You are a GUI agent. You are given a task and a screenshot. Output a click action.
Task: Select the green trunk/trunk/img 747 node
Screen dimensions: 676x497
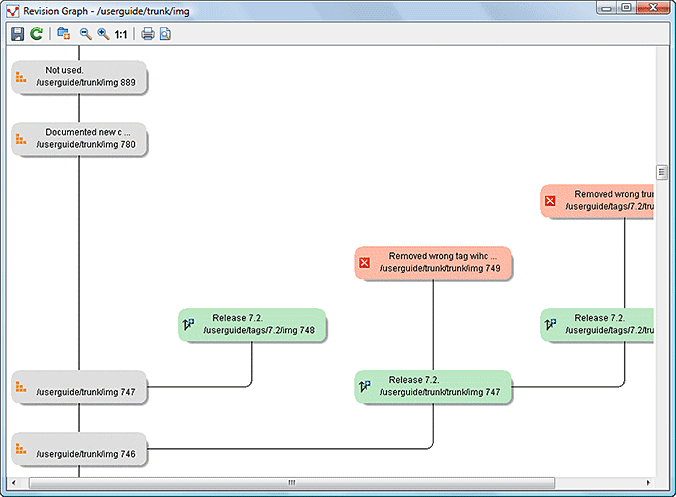coord(433,386)
